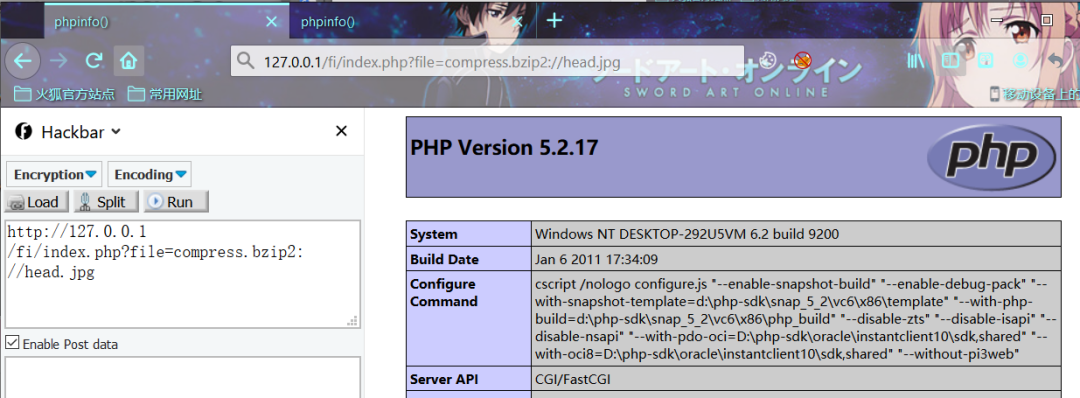Click inside the Hackbar URL text area
The width and height of the screenshot is (1080, 398).
[x=183, y=274]
